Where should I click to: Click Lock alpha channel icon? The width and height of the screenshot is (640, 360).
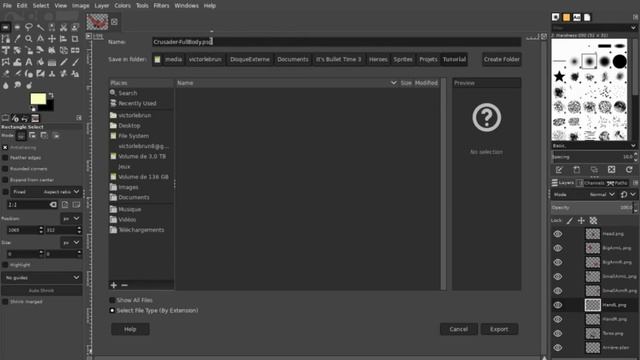593,220
